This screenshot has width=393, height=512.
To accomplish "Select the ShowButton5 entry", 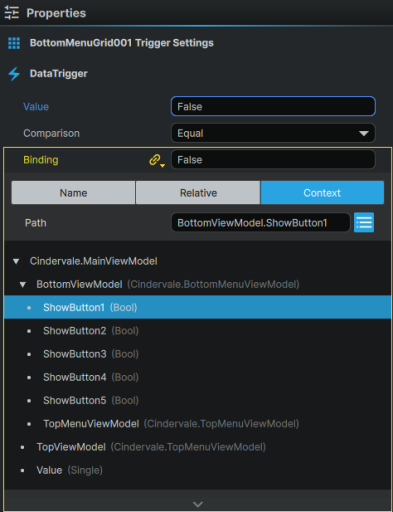I will click(197, 400).
